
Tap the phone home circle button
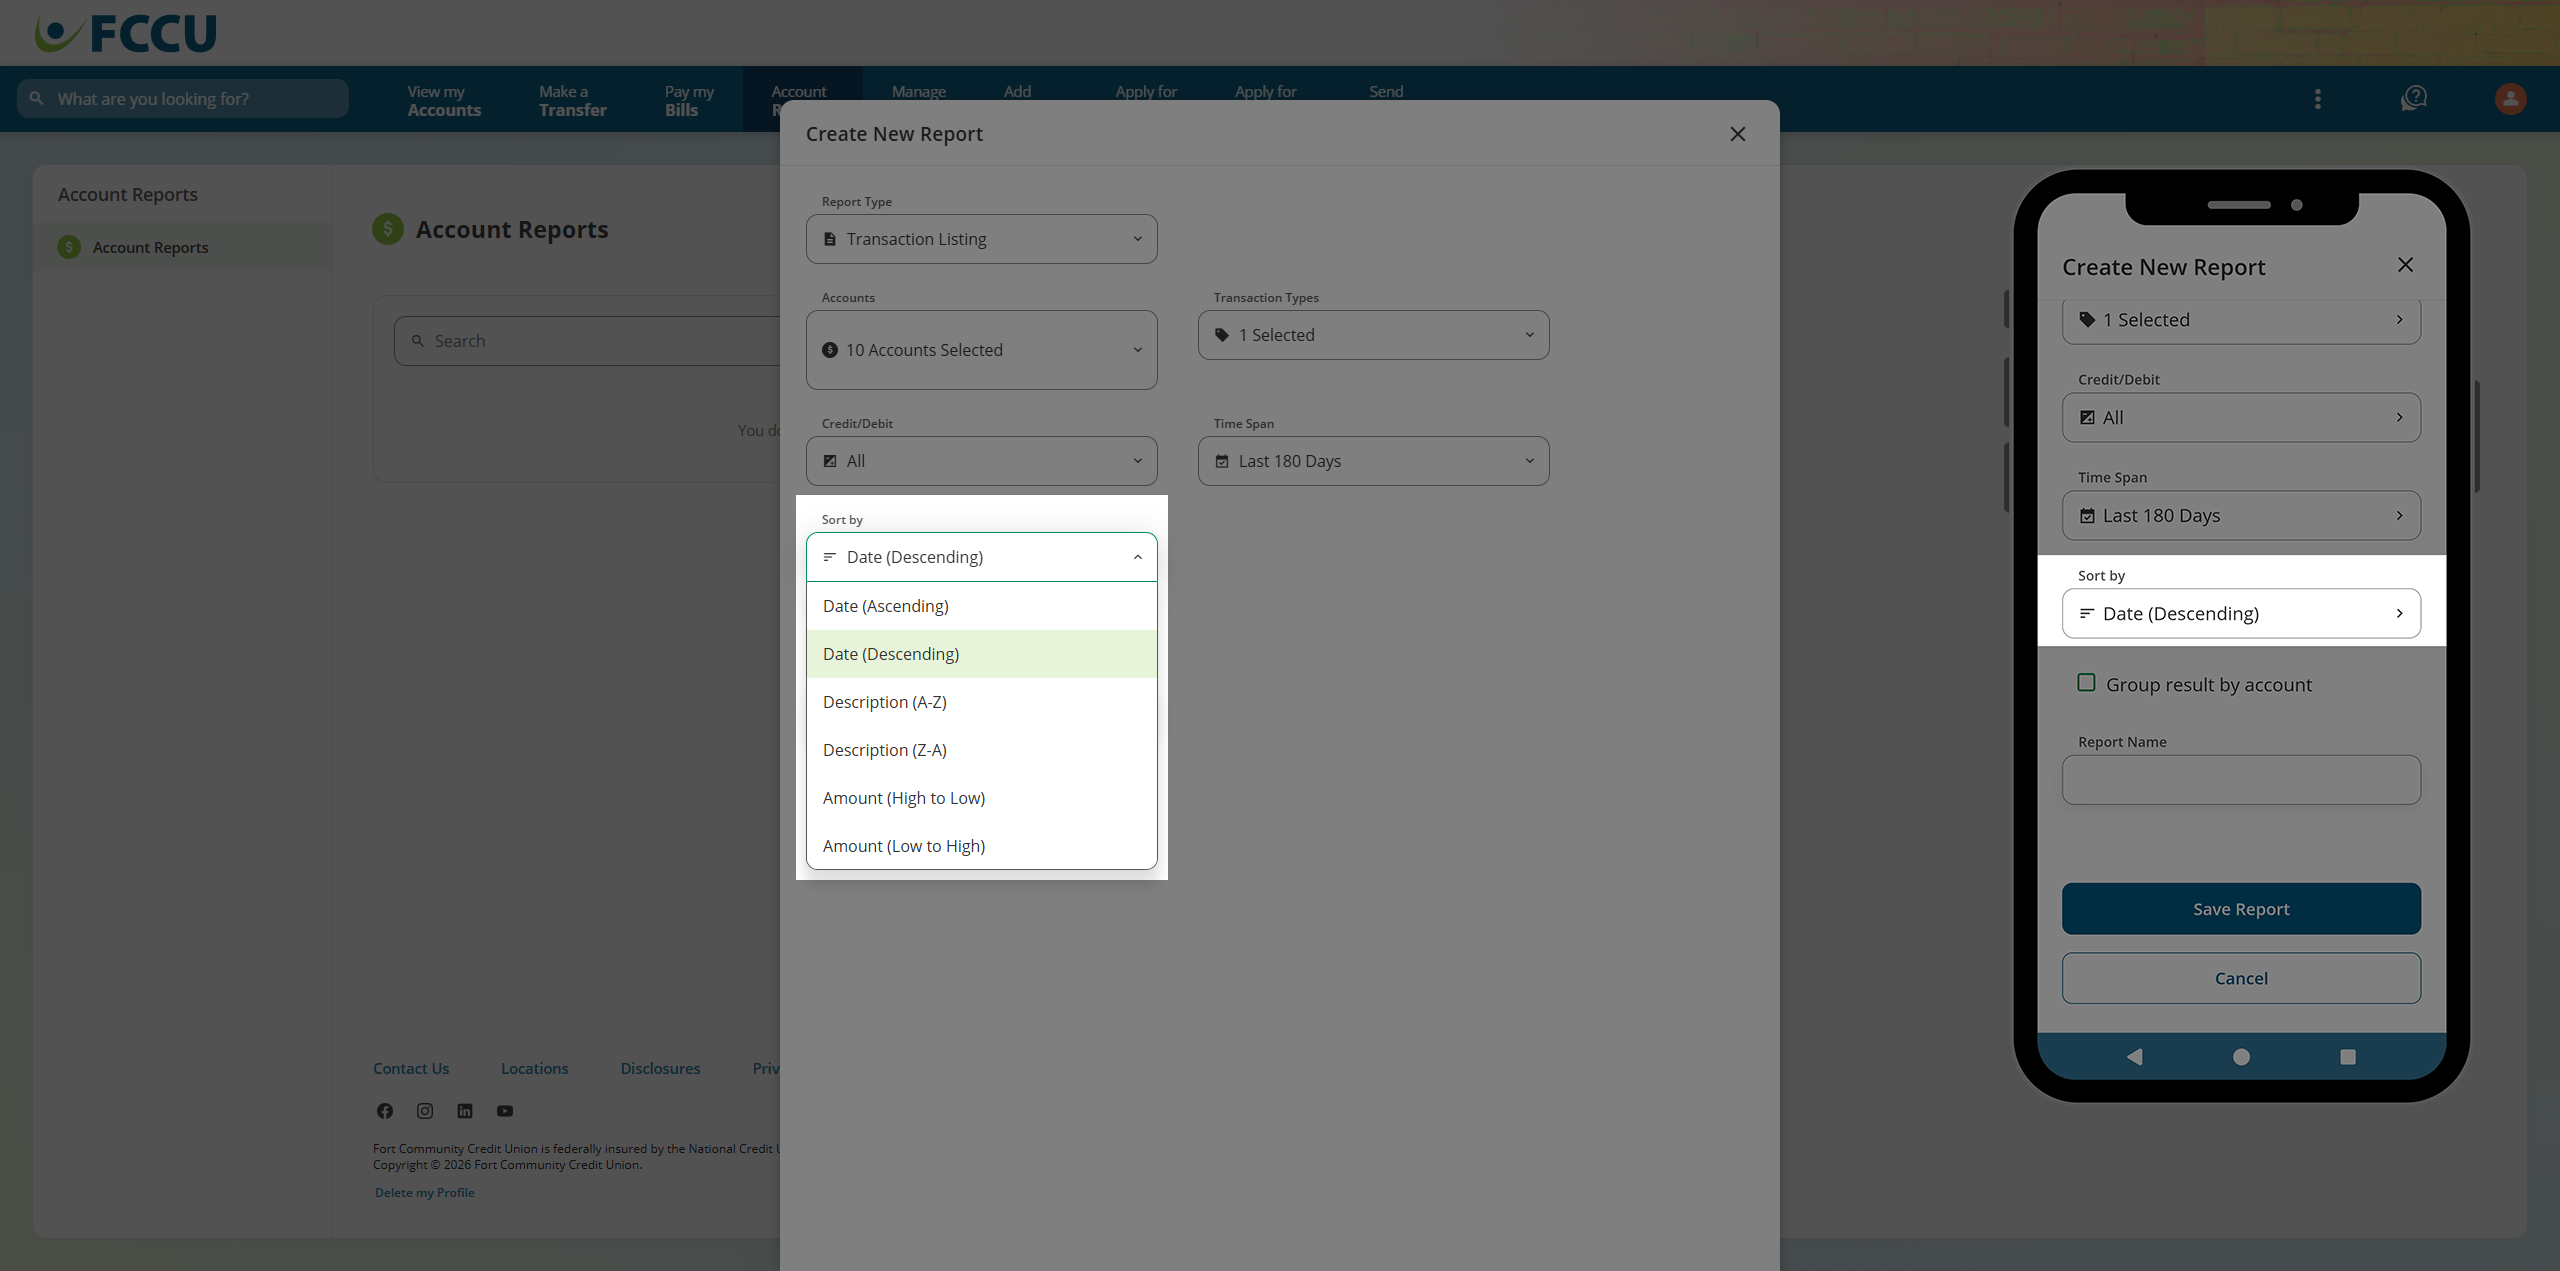[x=2241, y=1057]
